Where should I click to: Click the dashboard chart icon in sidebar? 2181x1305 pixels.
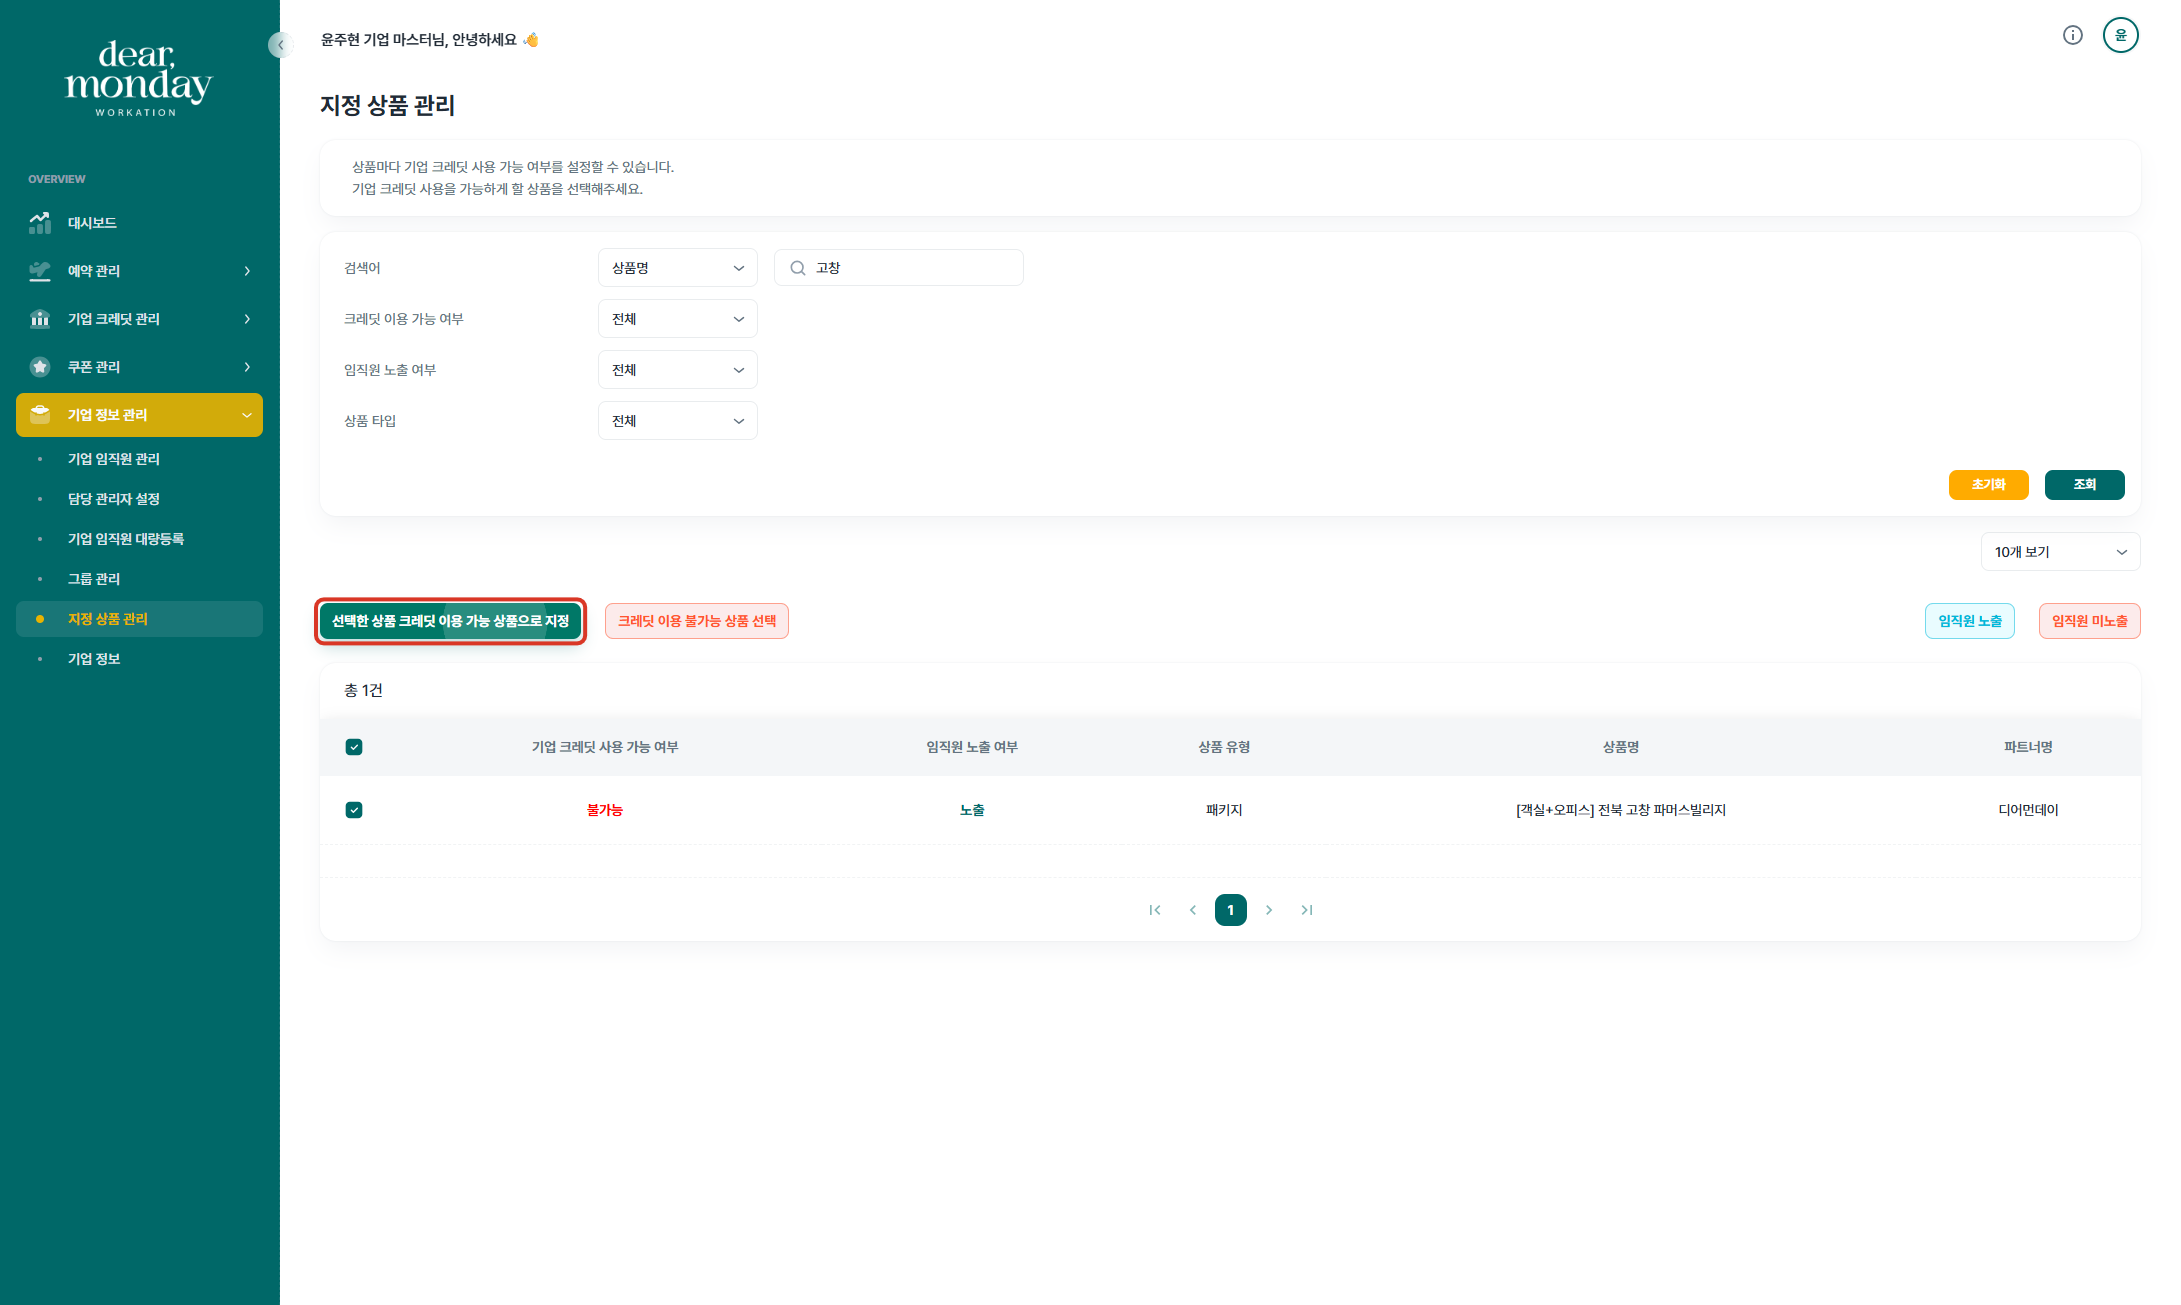40,223
